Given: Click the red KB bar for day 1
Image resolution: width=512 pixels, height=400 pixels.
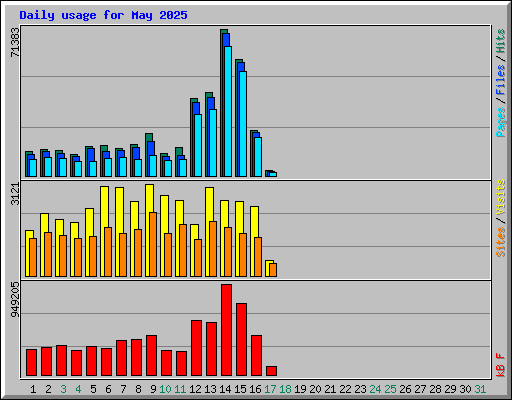Looking at the screenshot, I should [31, 363].
